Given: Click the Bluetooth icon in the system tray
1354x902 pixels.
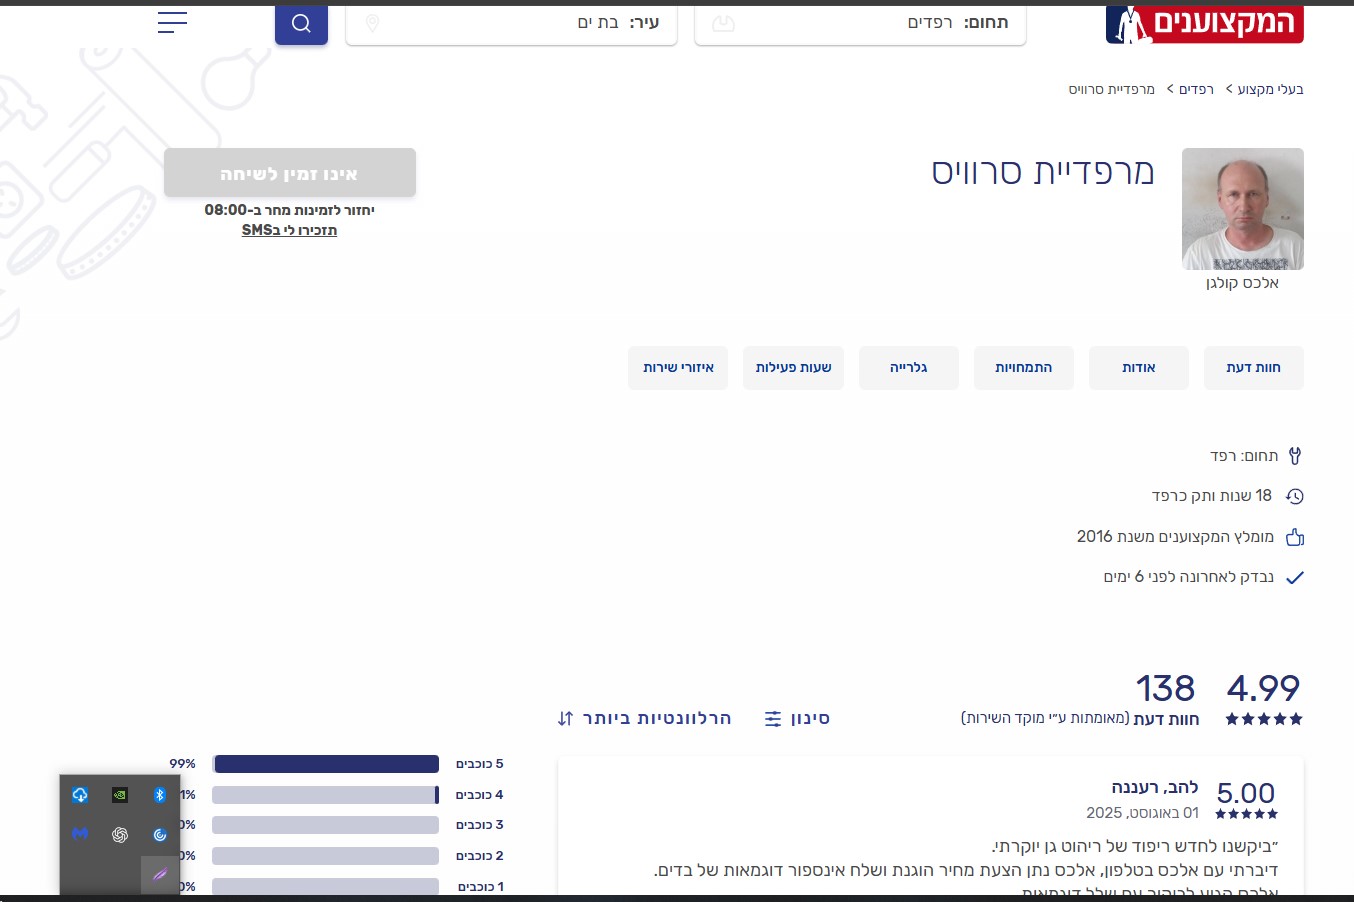Looking at the screenshot, I should [x=159, y=795].
